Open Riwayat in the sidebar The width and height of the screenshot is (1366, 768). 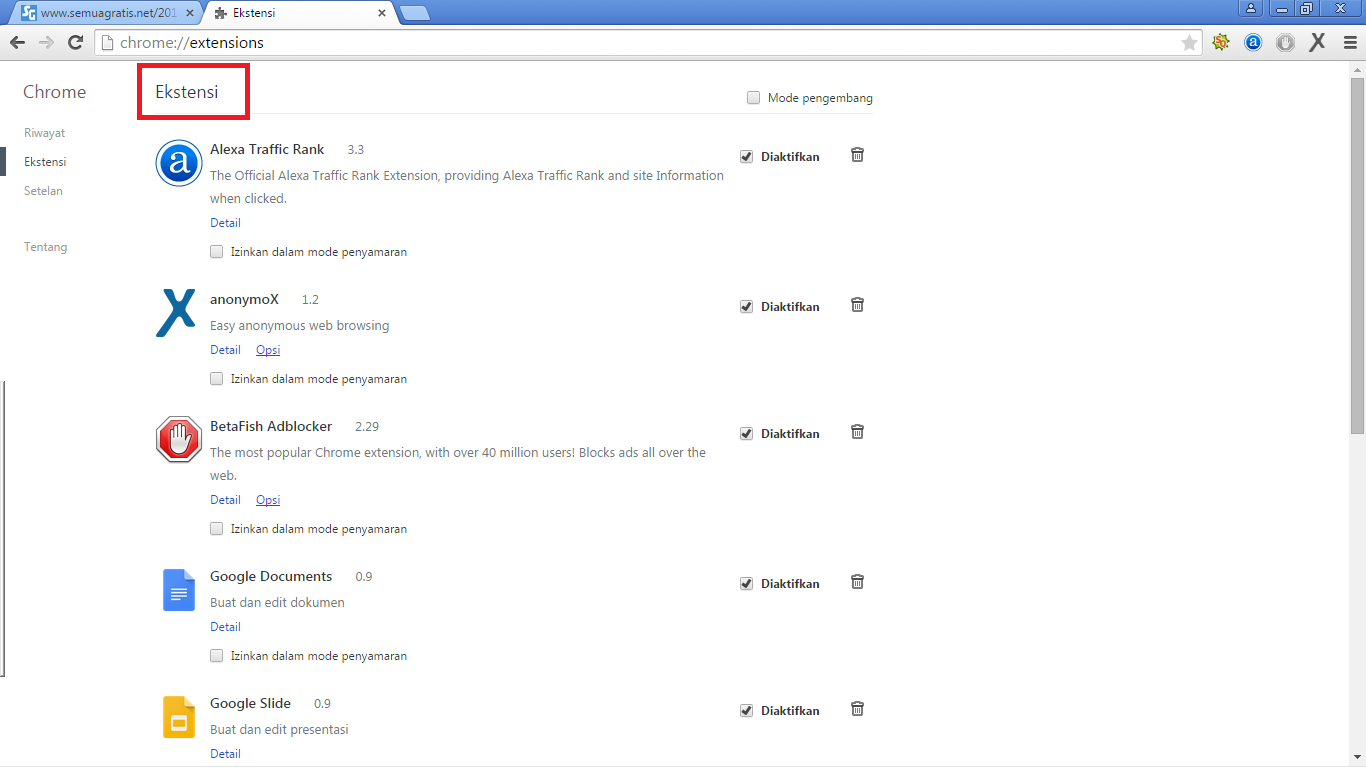tap(44, 133)
